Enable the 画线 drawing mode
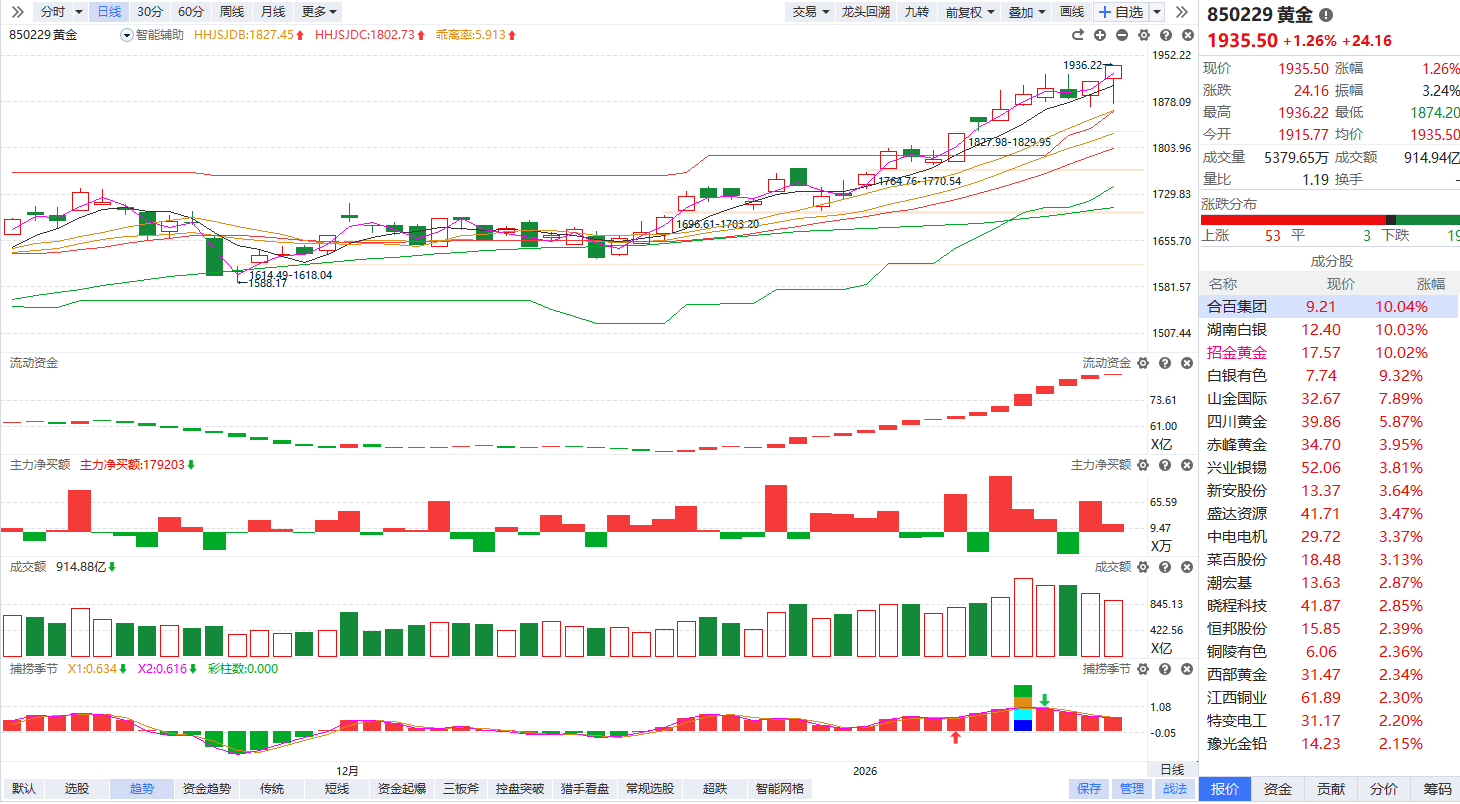The height and width of the screenshot is (804, 1460). [1072, 12]
